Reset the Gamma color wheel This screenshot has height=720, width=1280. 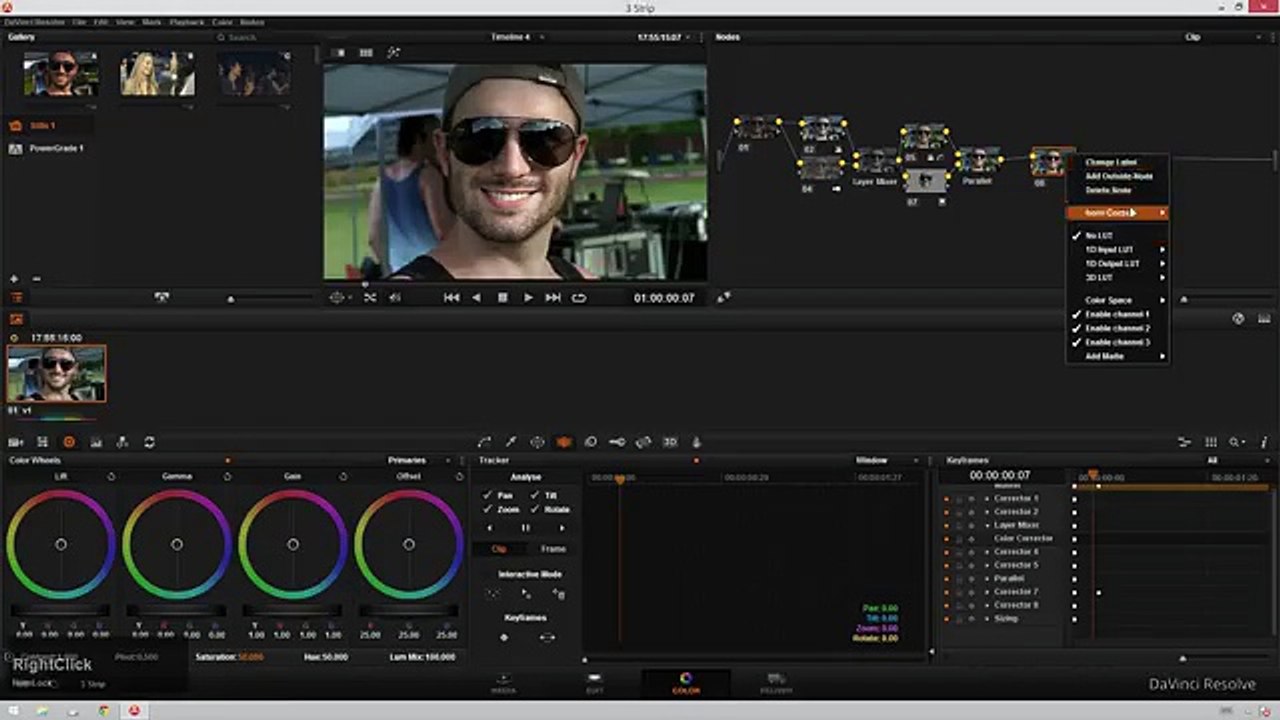(x=227, y=477)
